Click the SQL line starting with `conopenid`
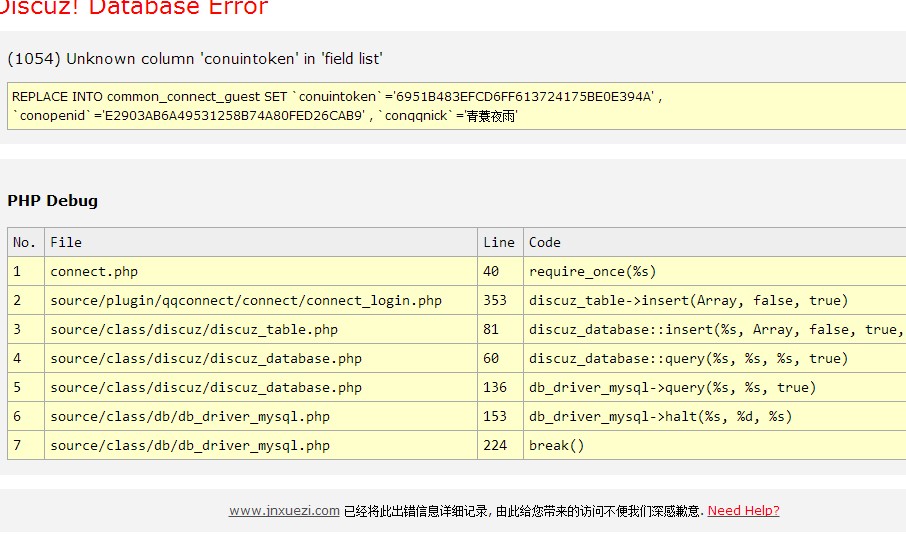 (265, 116)
